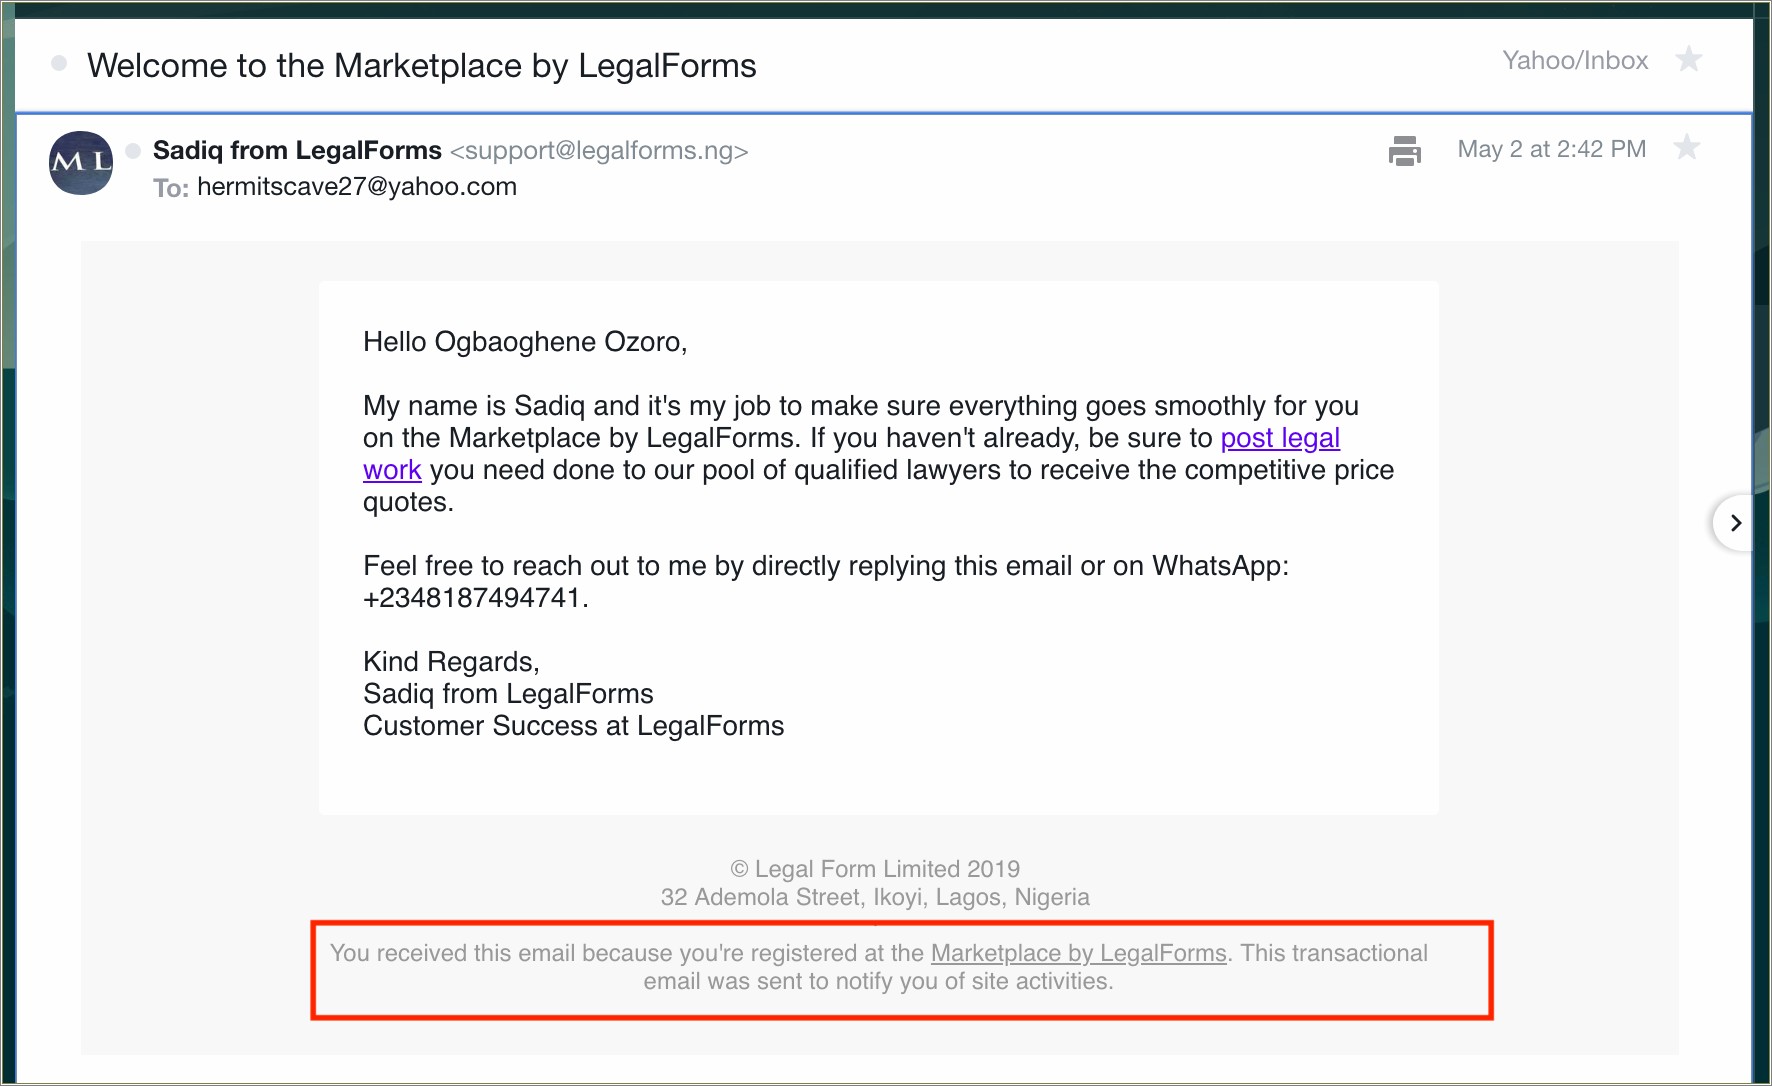Open the "post legal work" link

point(1279,438)
